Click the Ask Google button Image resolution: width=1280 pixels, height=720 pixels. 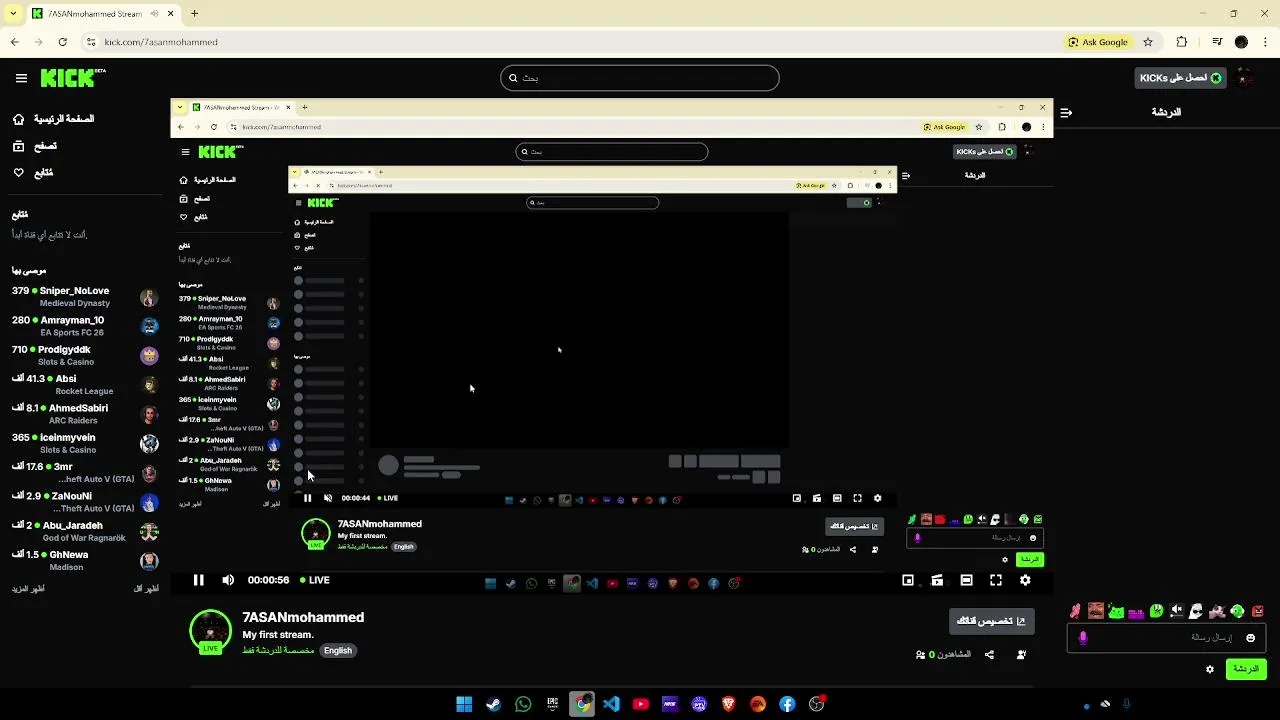coord(1098,42)
